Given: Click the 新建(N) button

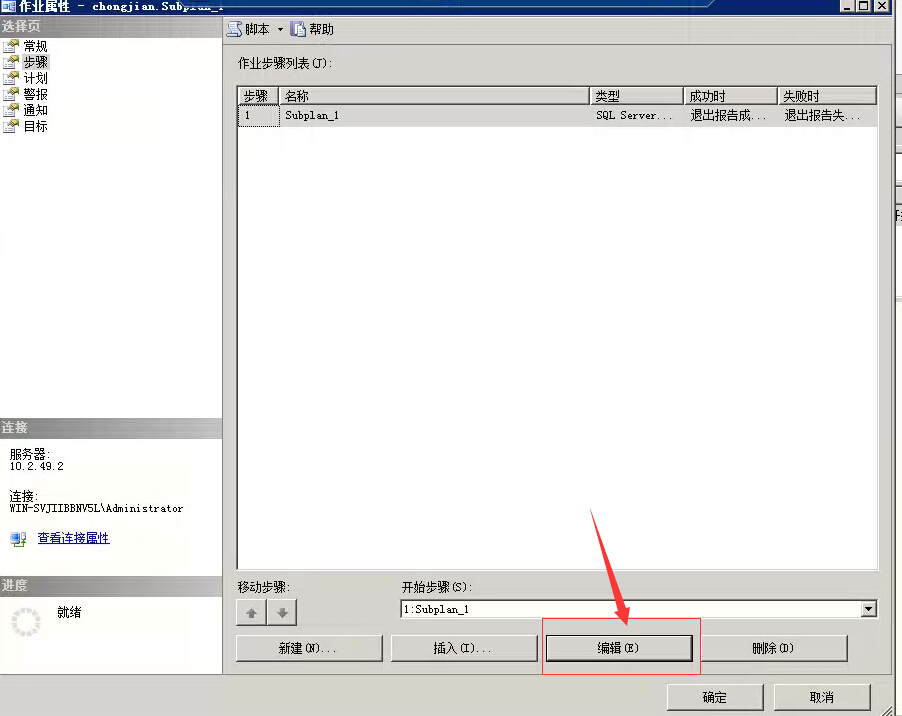Looking at the screenshot, I should point(309,648).
